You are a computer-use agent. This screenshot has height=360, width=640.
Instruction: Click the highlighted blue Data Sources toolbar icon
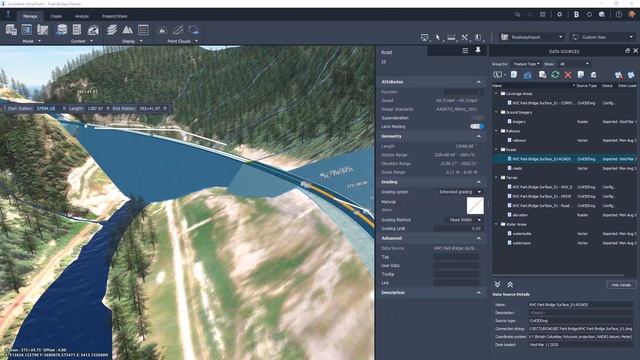click(x=528, y=75)
